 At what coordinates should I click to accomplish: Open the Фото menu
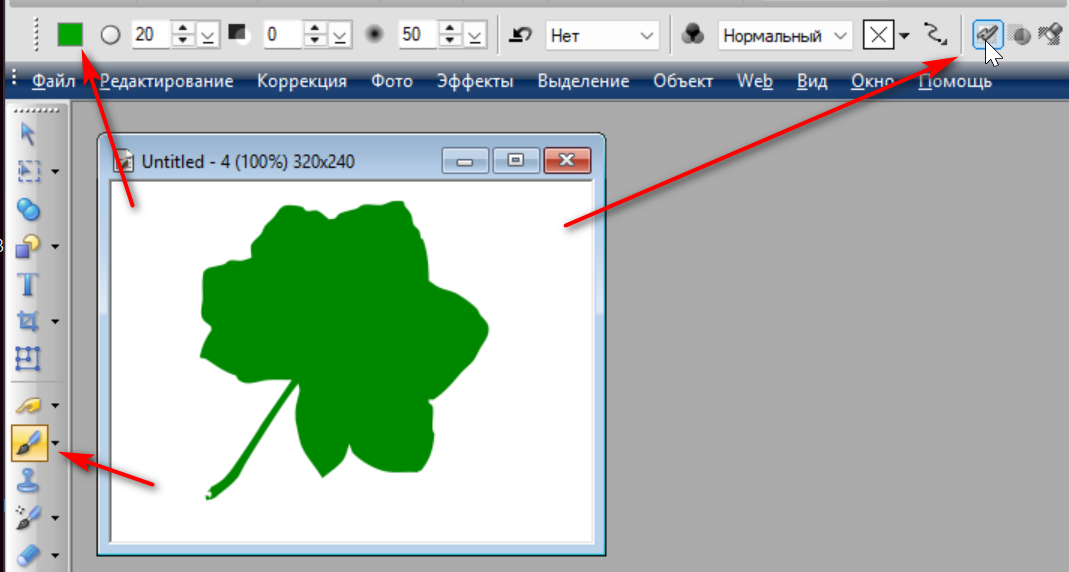coord(392,82)
